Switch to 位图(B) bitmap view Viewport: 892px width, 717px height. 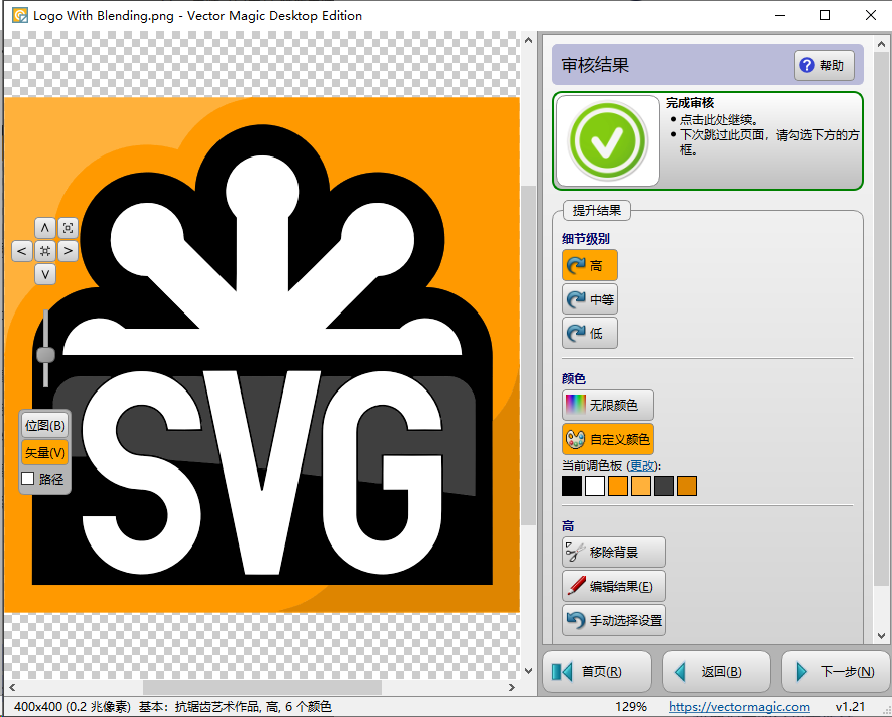(x=45, y=426)
